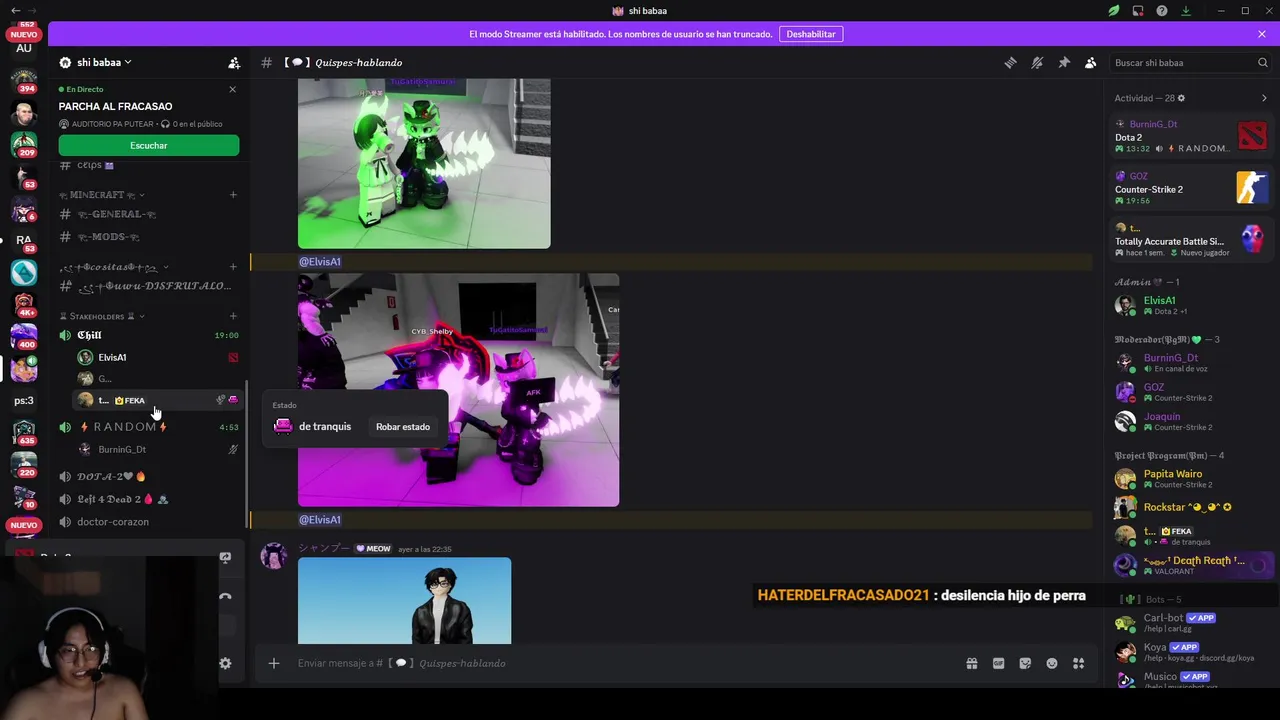Open GOZ Counter-Strike 2 activity card
The height and width of the screenshot is (720, 1280).
(1191, 188)
